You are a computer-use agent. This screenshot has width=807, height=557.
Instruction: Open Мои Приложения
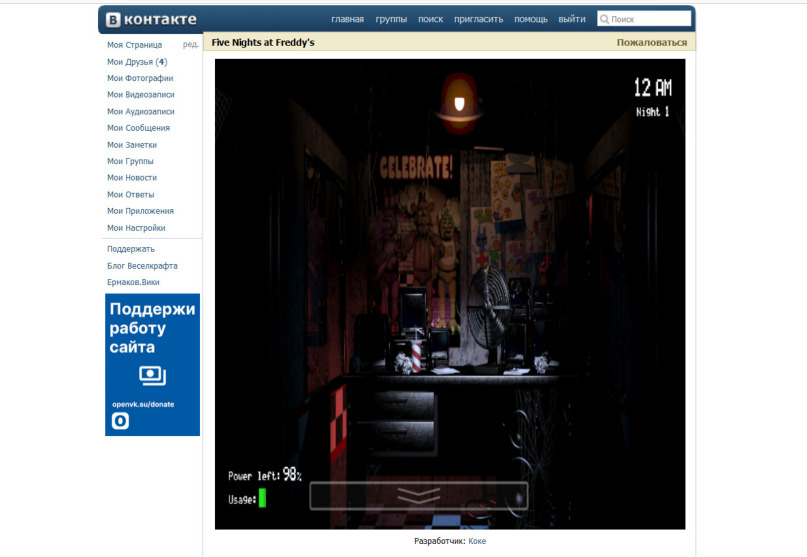141,211
